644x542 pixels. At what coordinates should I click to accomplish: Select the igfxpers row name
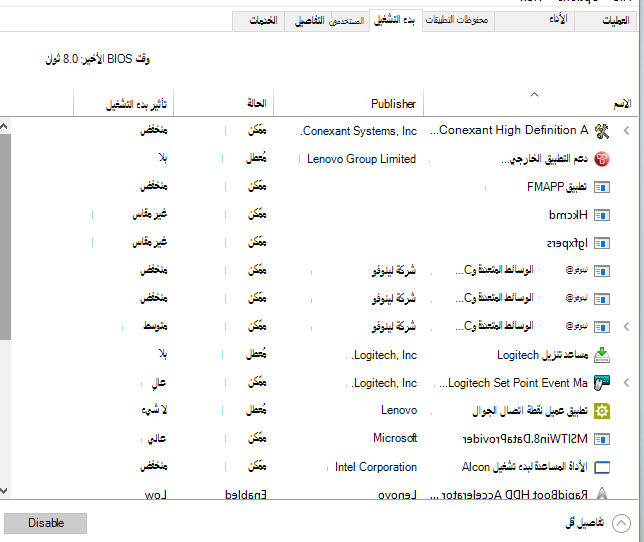[x=567, y=243]
